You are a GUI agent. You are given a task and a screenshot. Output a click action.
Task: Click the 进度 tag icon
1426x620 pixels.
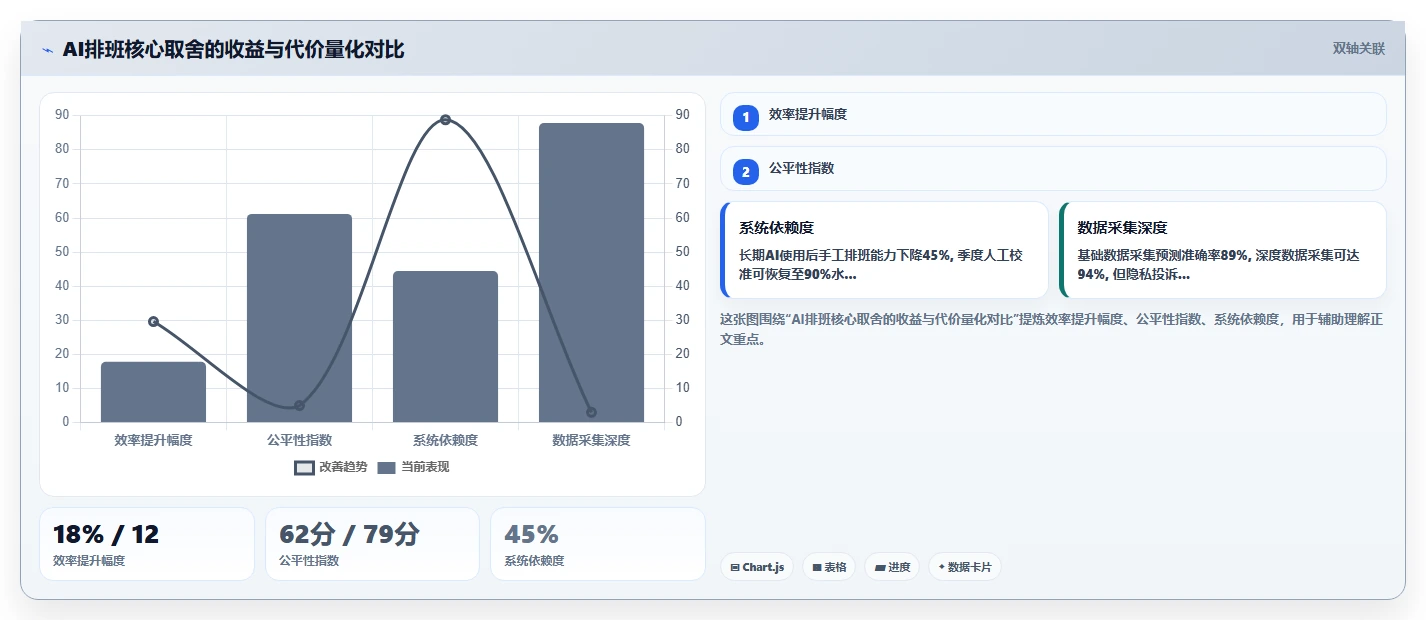tap(880, 567)
